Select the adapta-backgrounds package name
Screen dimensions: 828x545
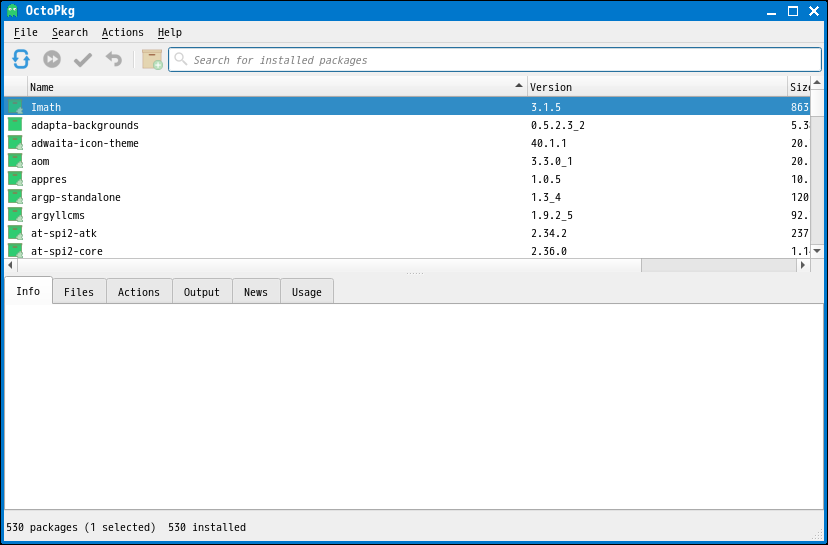(85, 125)
